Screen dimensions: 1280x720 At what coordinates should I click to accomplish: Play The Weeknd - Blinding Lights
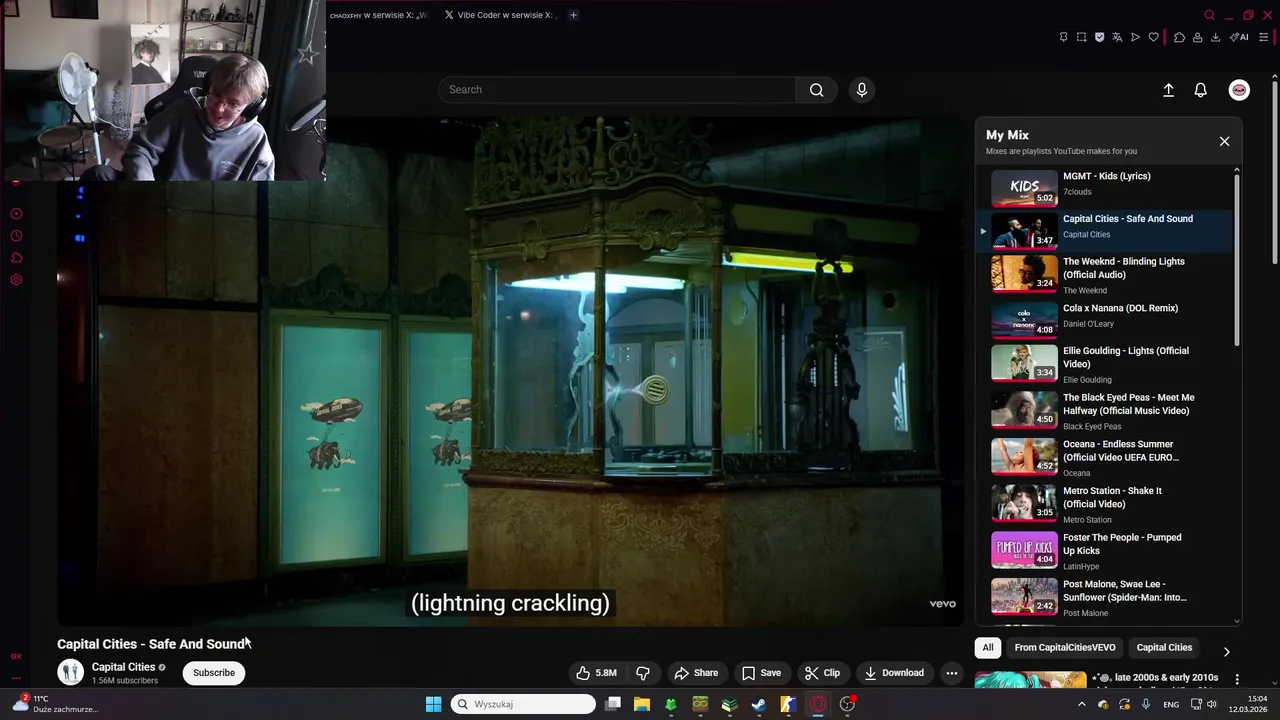(1105, 275)
